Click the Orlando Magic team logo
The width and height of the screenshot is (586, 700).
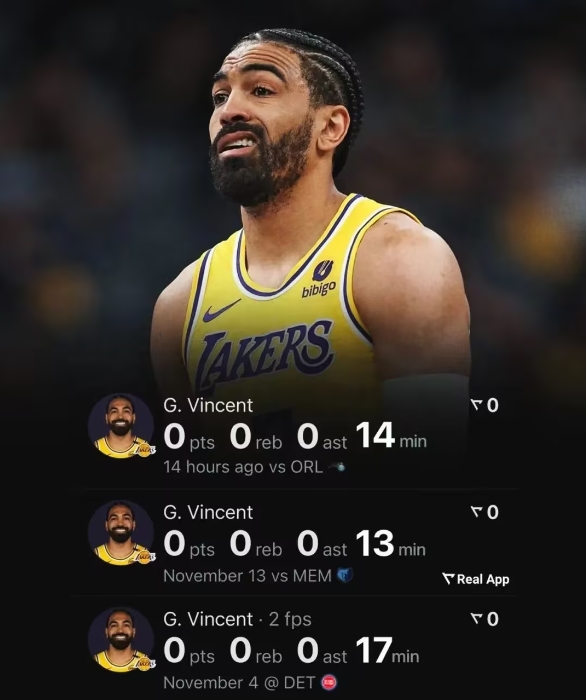pyautogui.click(x=337, y=467)
